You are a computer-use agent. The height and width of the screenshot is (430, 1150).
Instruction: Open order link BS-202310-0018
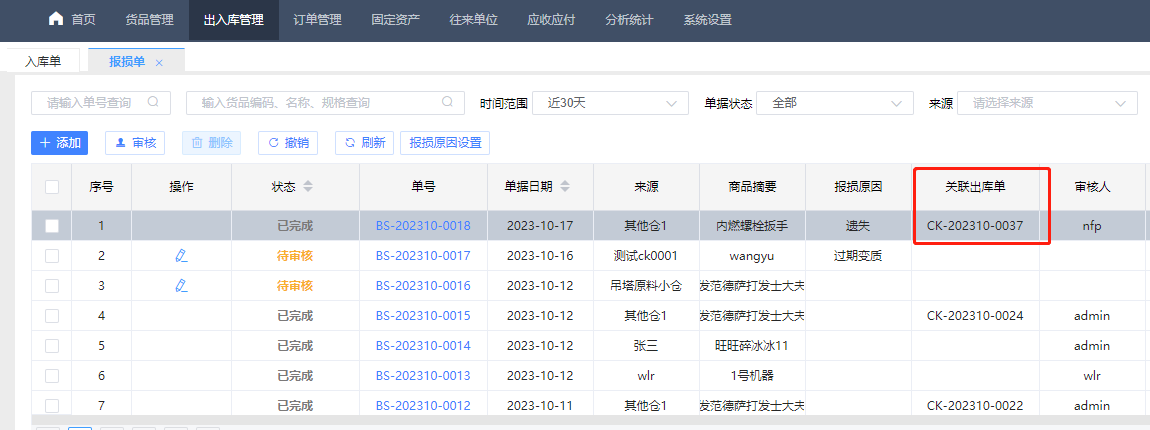click(423, 226)
